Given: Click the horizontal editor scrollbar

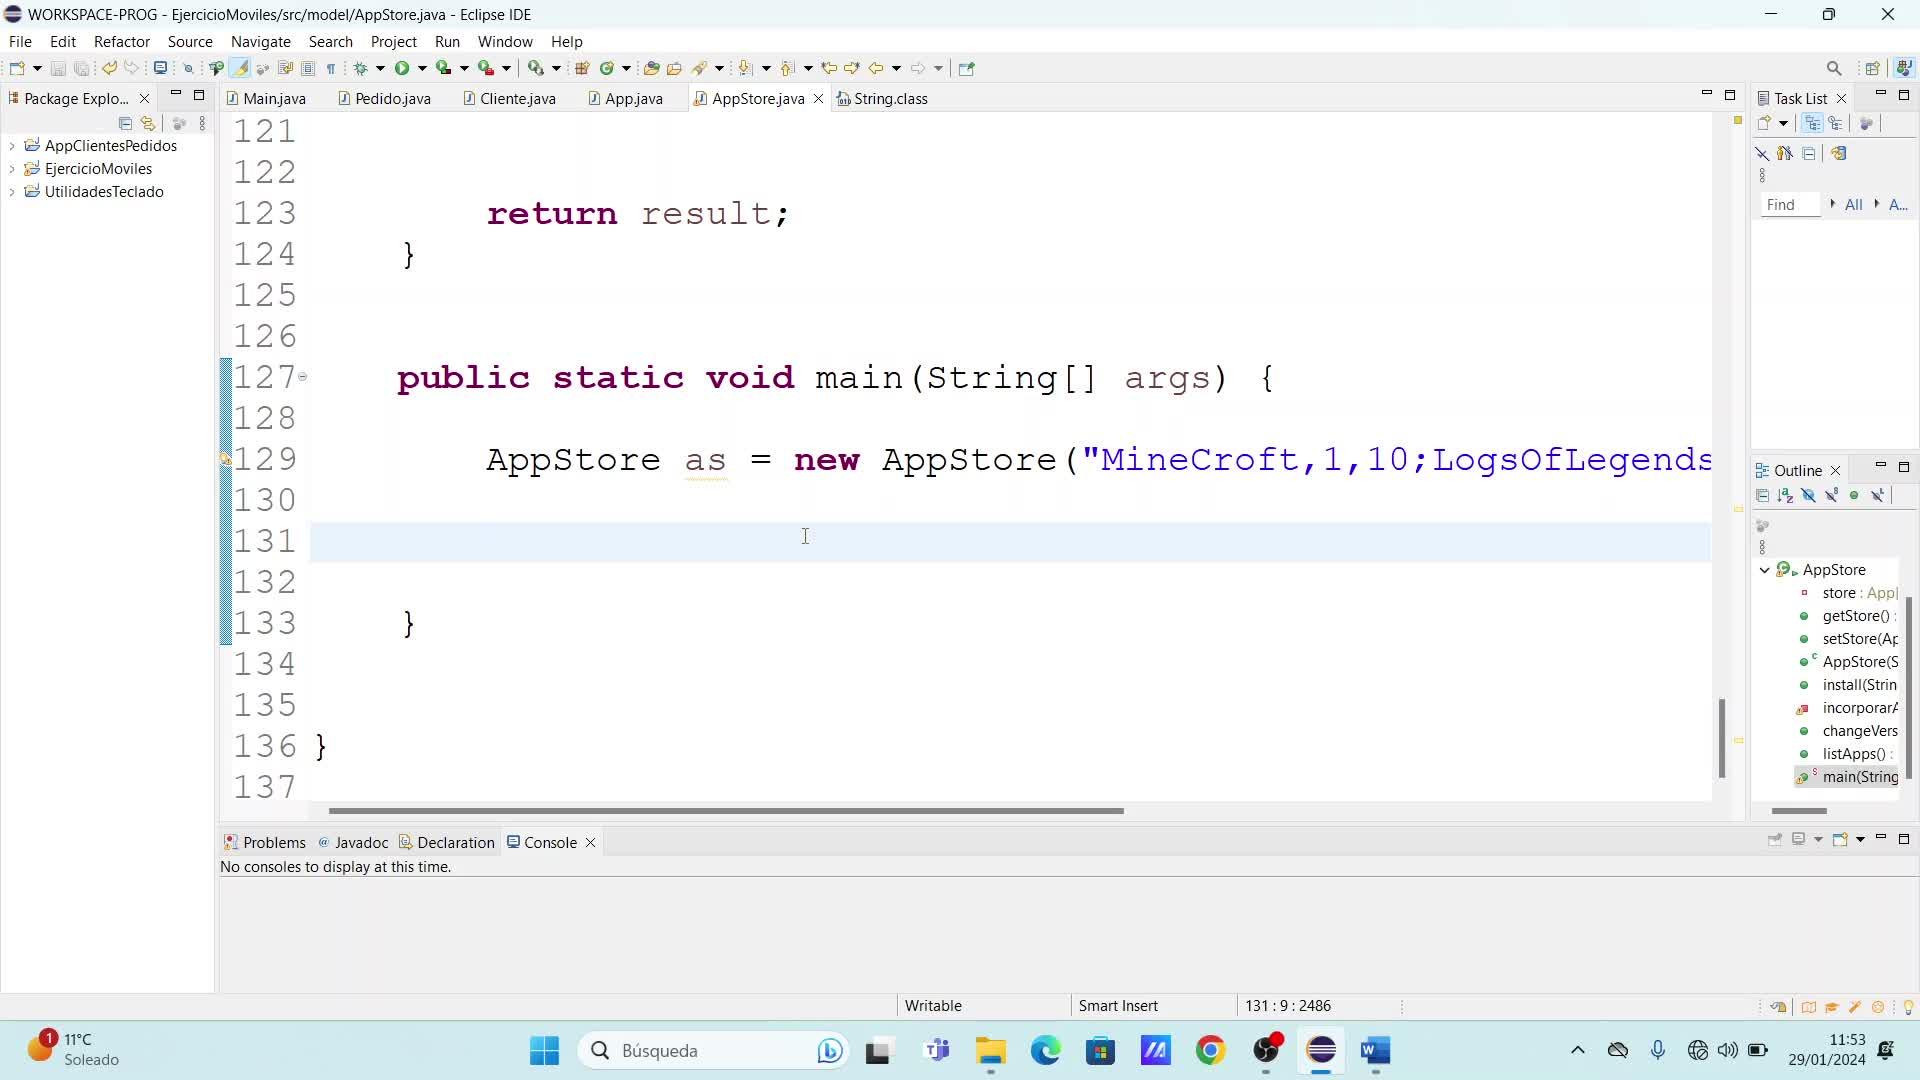Looking at the screenshot, I should (x=725, y=811).
